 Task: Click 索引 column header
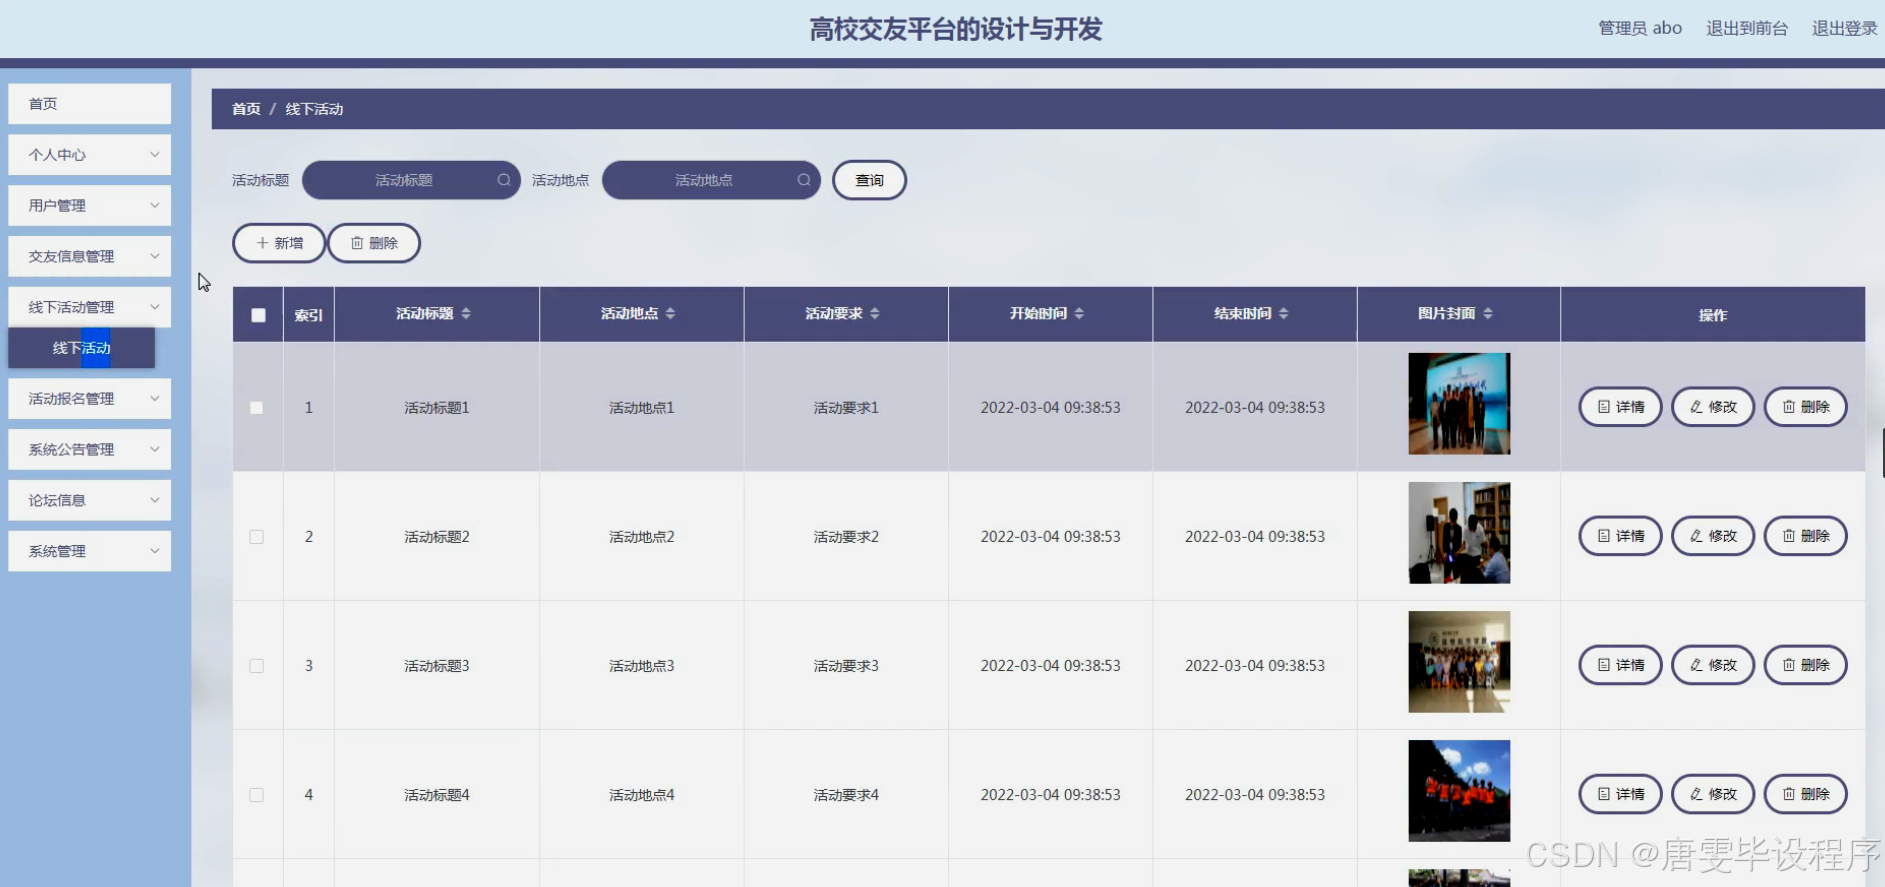tap(309, 315)
